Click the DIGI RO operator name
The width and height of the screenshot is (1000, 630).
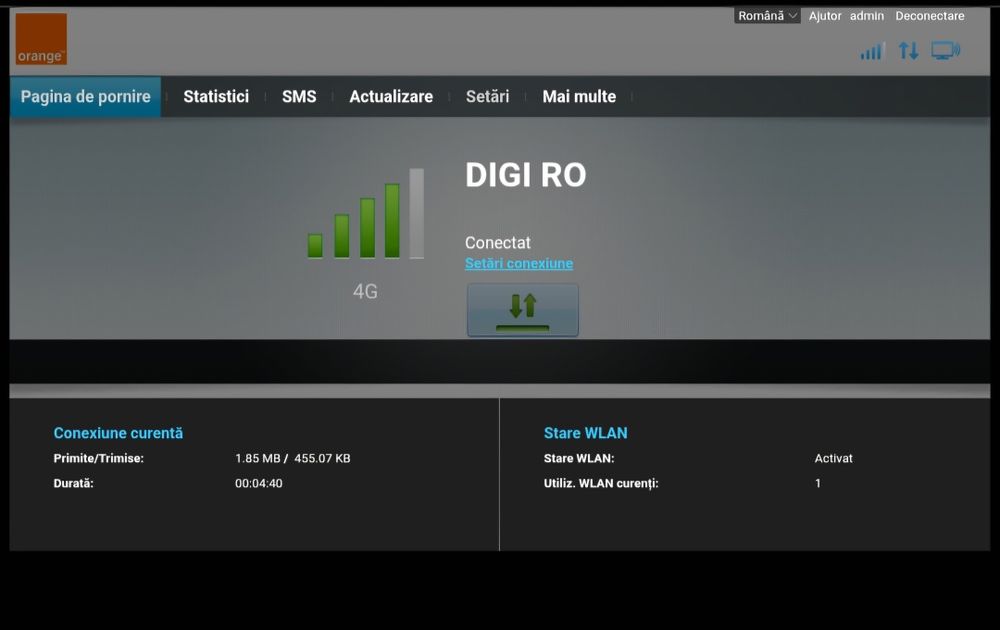tap(526, 175)
